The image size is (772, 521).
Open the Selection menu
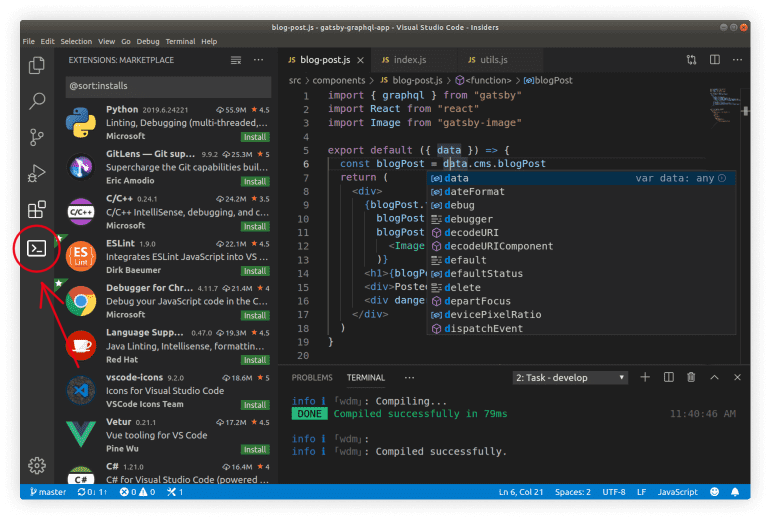pos(76,41)
